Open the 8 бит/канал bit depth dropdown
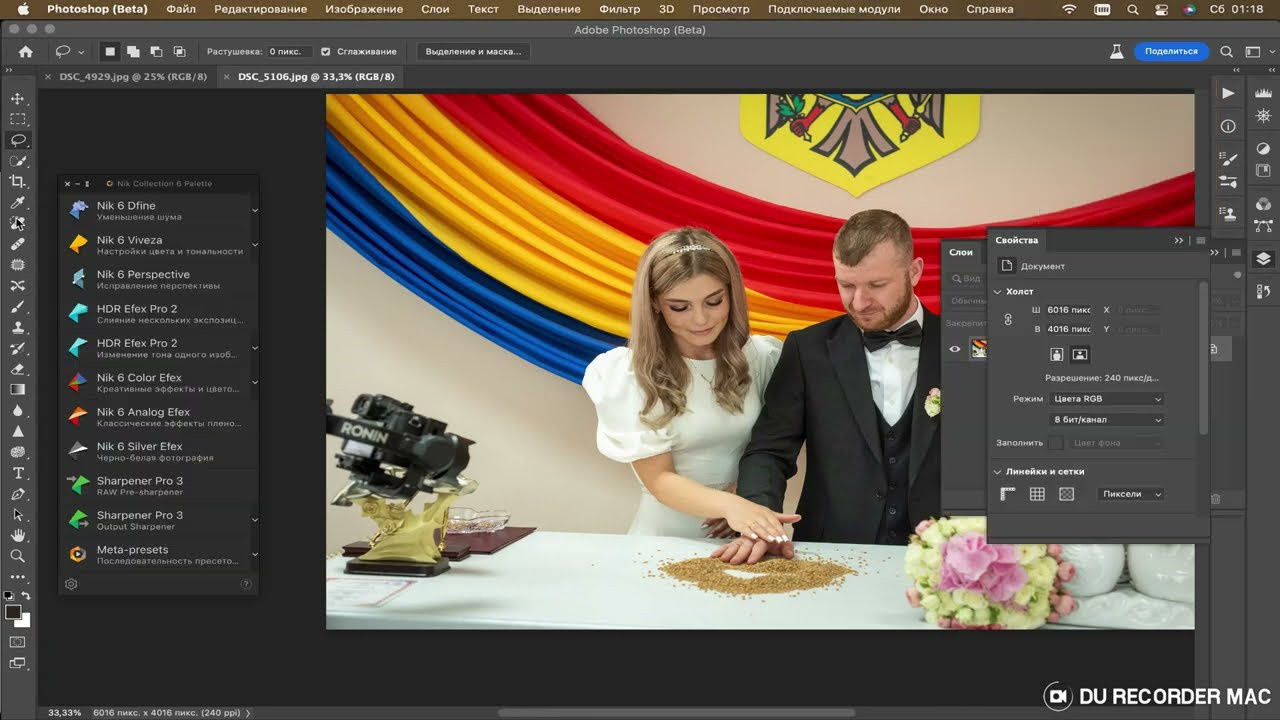Image resolution: width=1280 pixels, height=720 pixels. pos(1106,420)
